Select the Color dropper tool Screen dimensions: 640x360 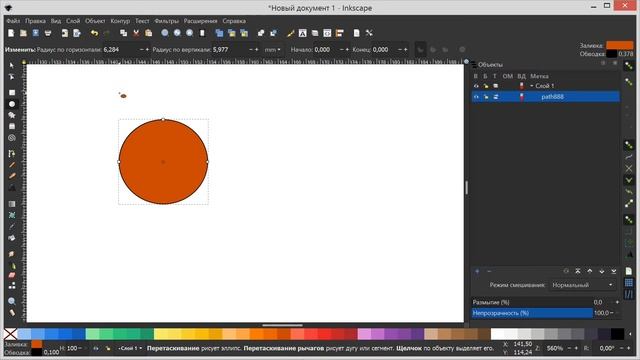coord(12,227)
